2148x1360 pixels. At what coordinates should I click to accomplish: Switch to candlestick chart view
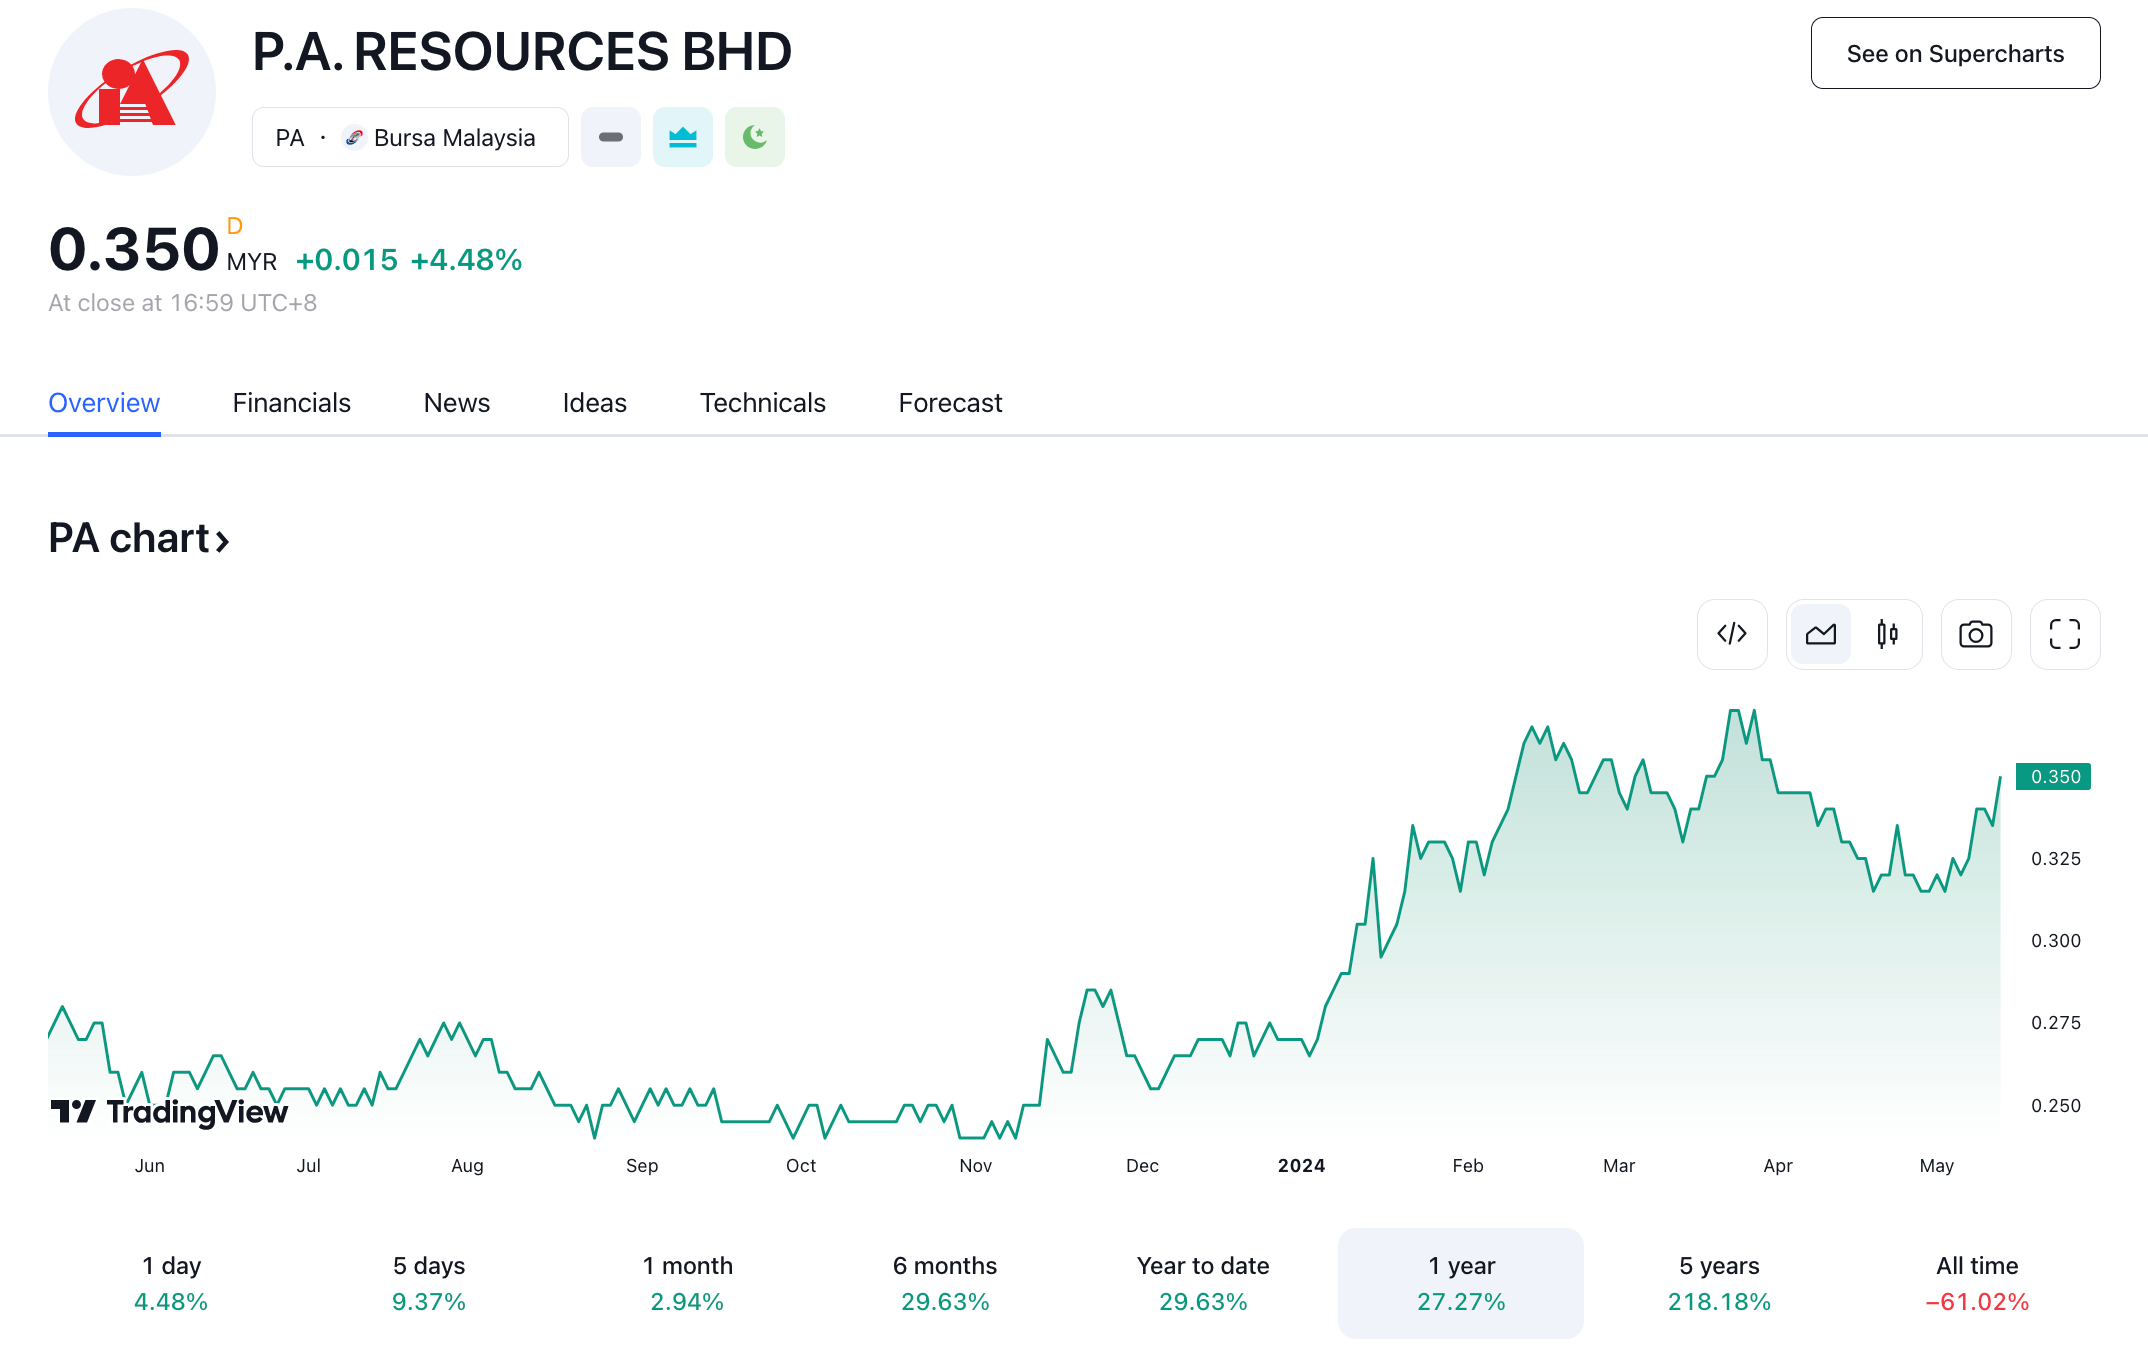[x=1887, y=634]
